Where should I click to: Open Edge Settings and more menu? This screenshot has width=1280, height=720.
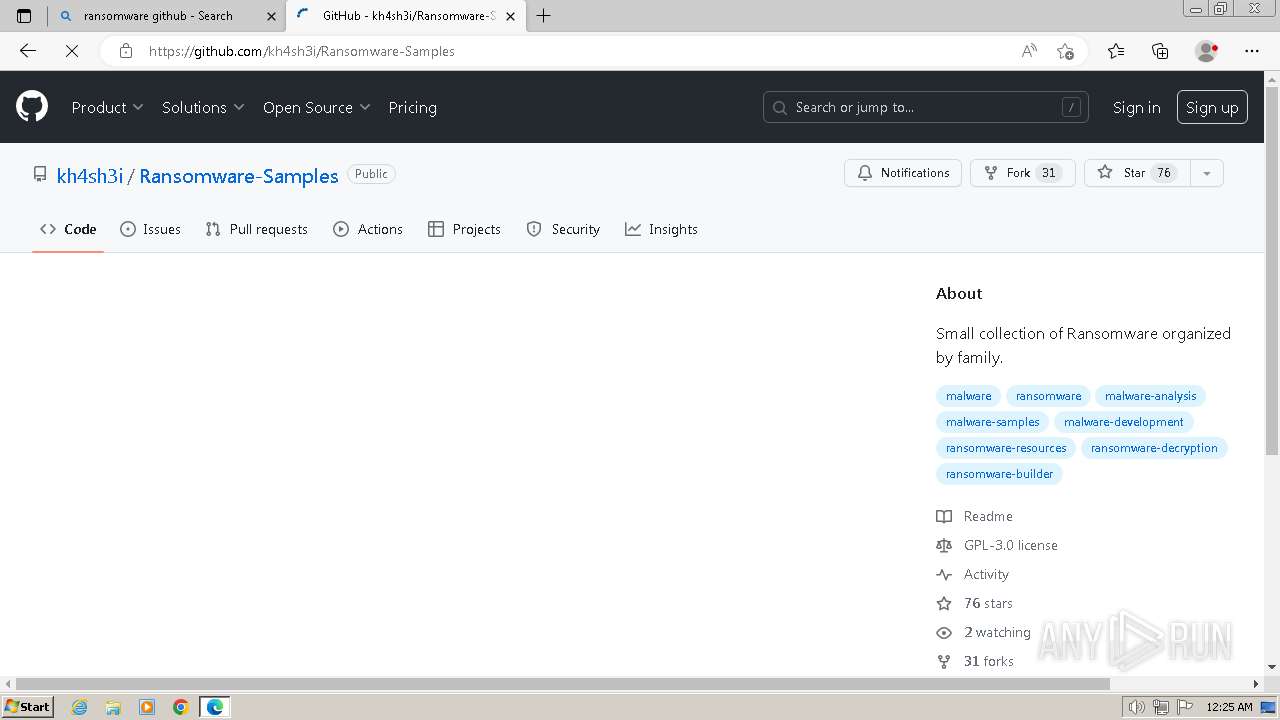point(1252,51)
